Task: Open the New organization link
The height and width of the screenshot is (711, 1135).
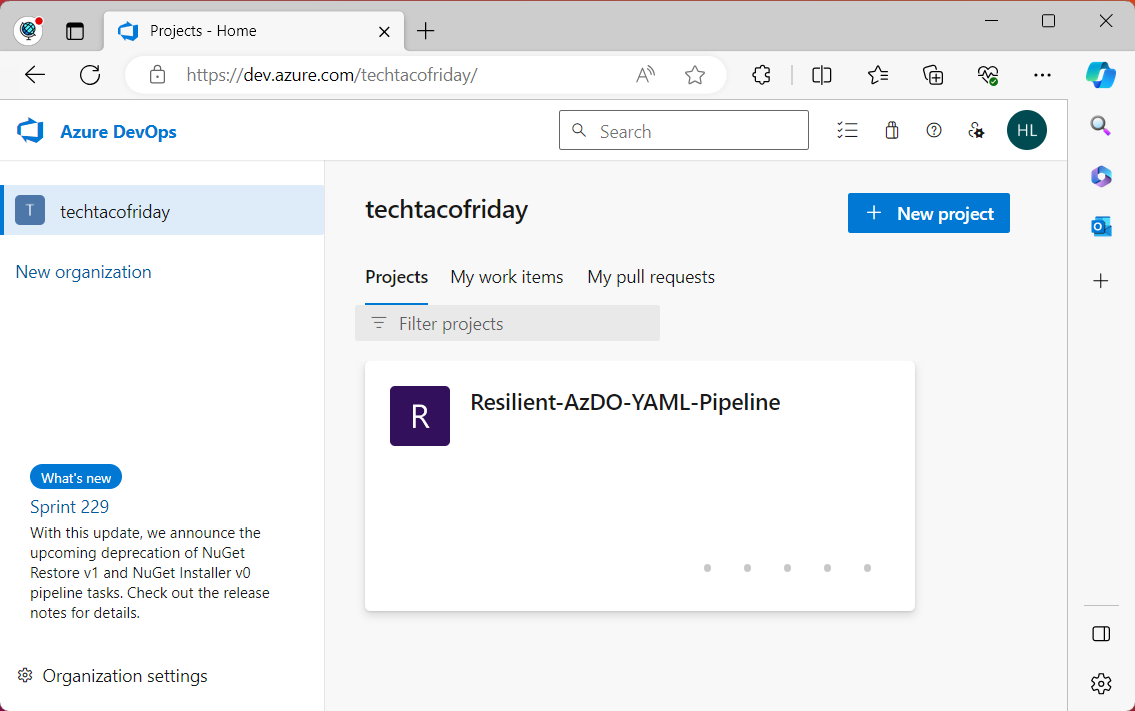Action: (x=83, y=272)
